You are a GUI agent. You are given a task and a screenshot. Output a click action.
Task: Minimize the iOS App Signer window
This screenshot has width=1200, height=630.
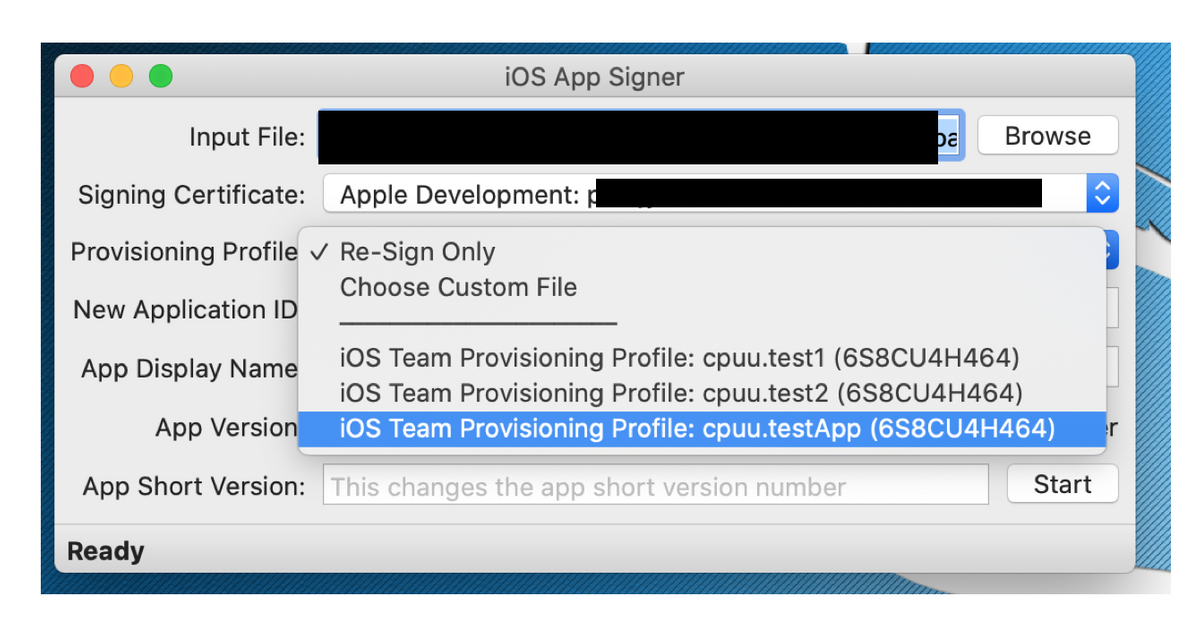point(121,77)
